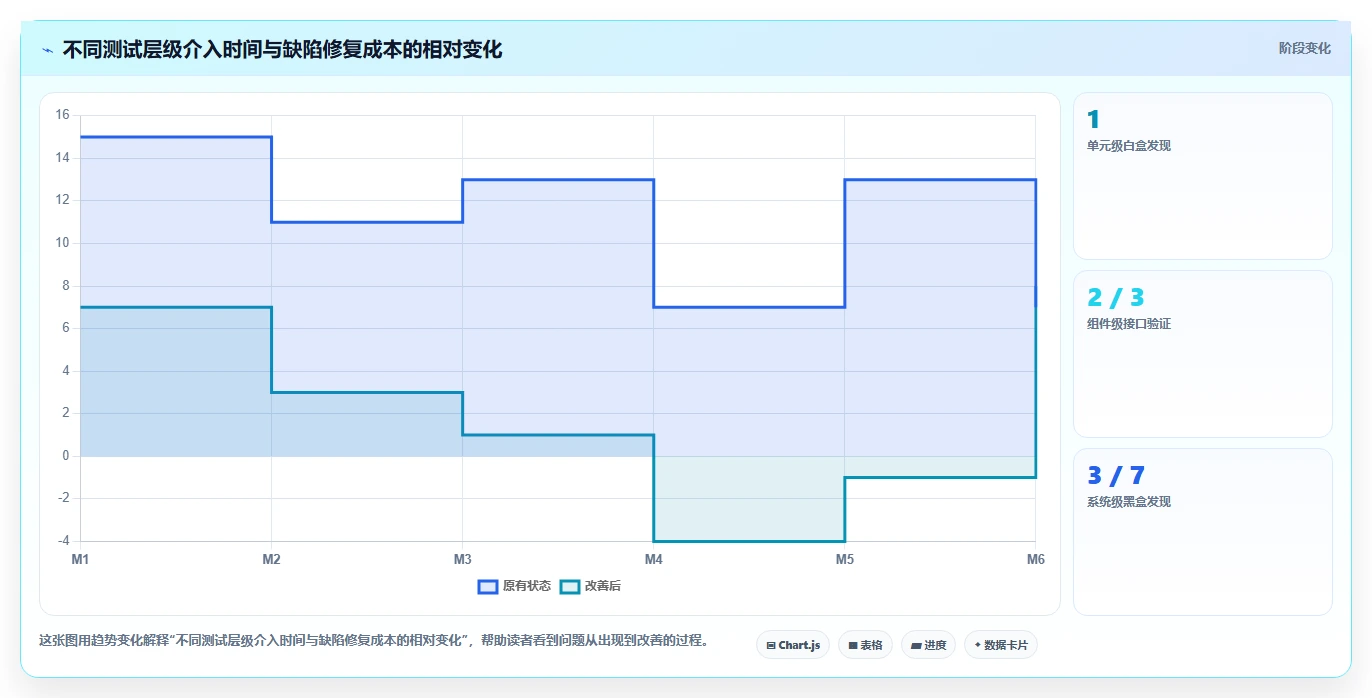The height and width of the screenshot is (698, 1372).
Task: Click the card value 1
Action: pos(1093,119)
